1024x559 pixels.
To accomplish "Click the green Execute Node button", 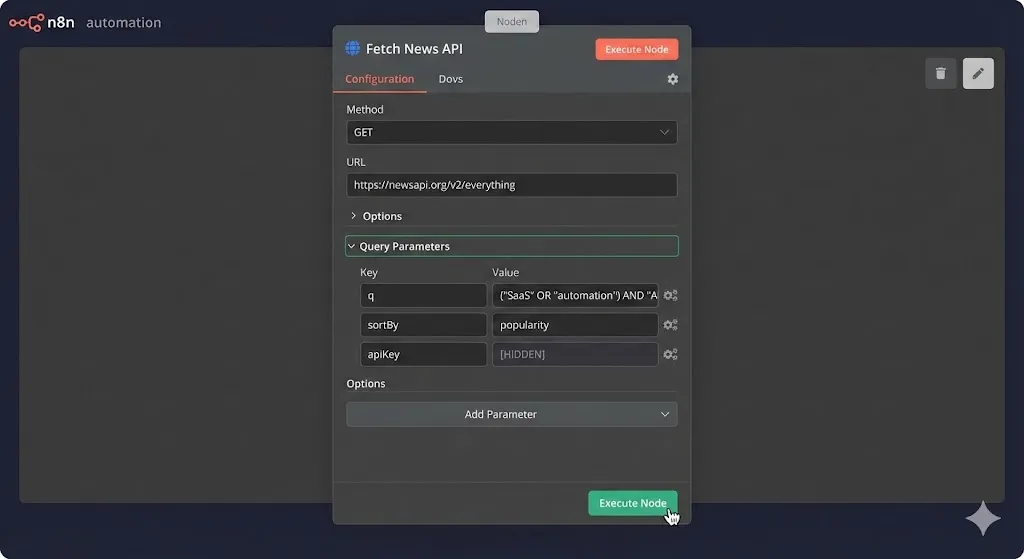I will point(632,503).
